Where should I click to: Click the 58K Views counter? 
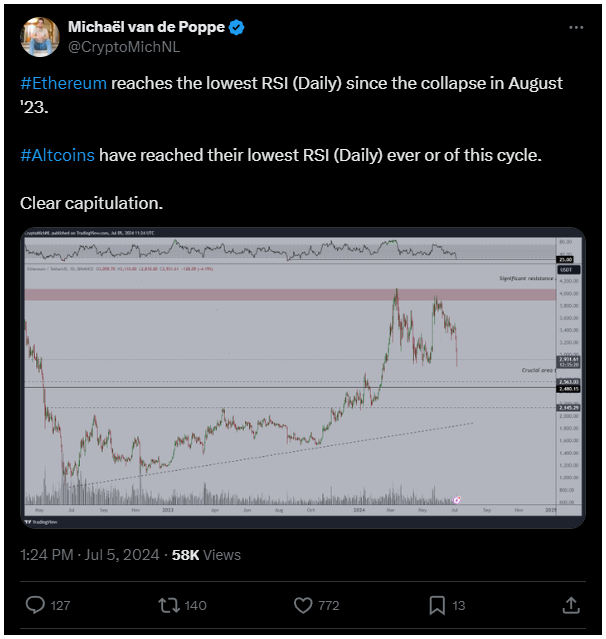(206, 554)
